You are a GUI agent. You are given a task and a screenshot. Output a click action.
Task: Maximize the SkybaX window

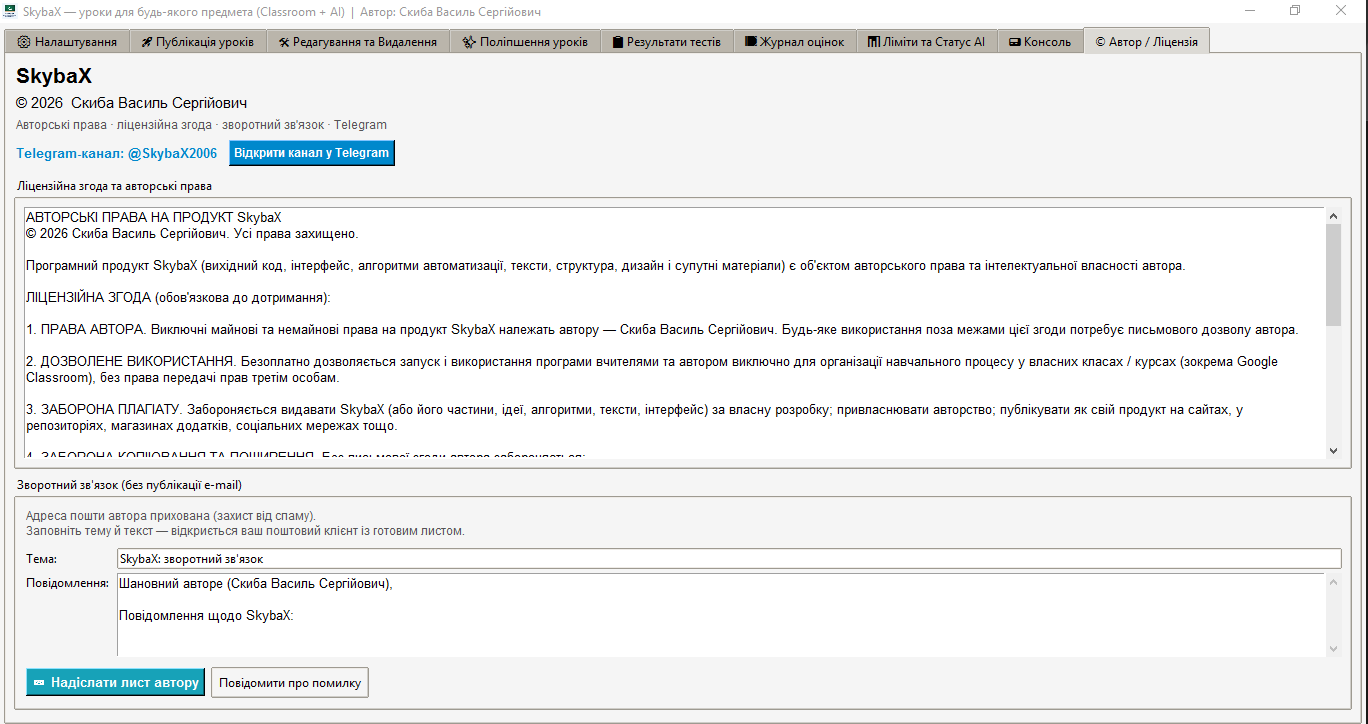[x=1295, y=10]
